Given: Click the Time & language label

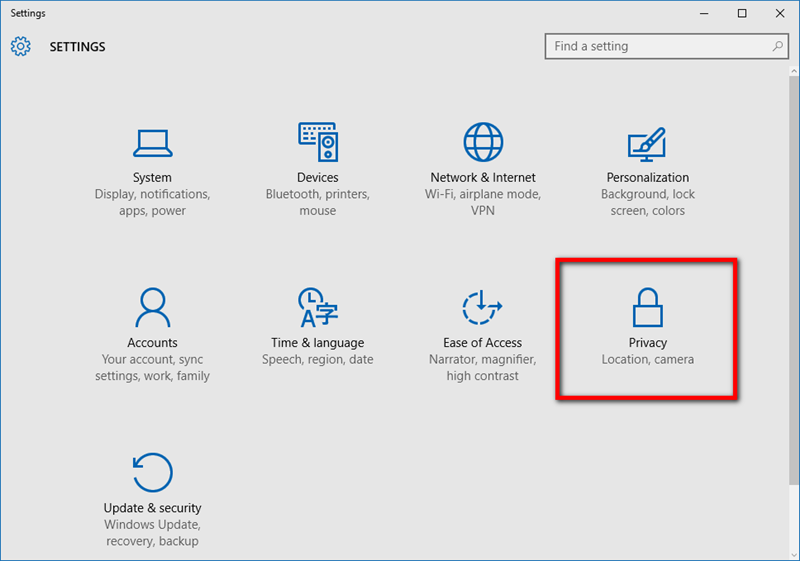Looking at the screenshot, I should (x=317, y=343).
